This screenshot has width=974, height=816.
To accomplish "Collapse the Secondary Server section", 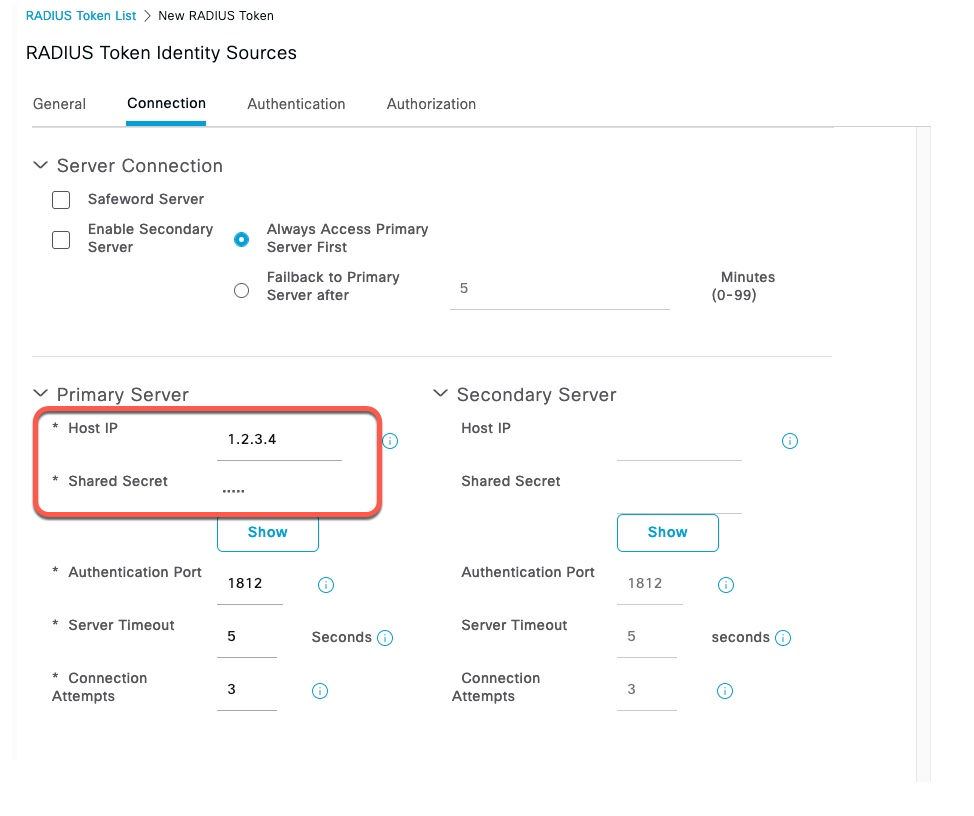I will point(440,393).
